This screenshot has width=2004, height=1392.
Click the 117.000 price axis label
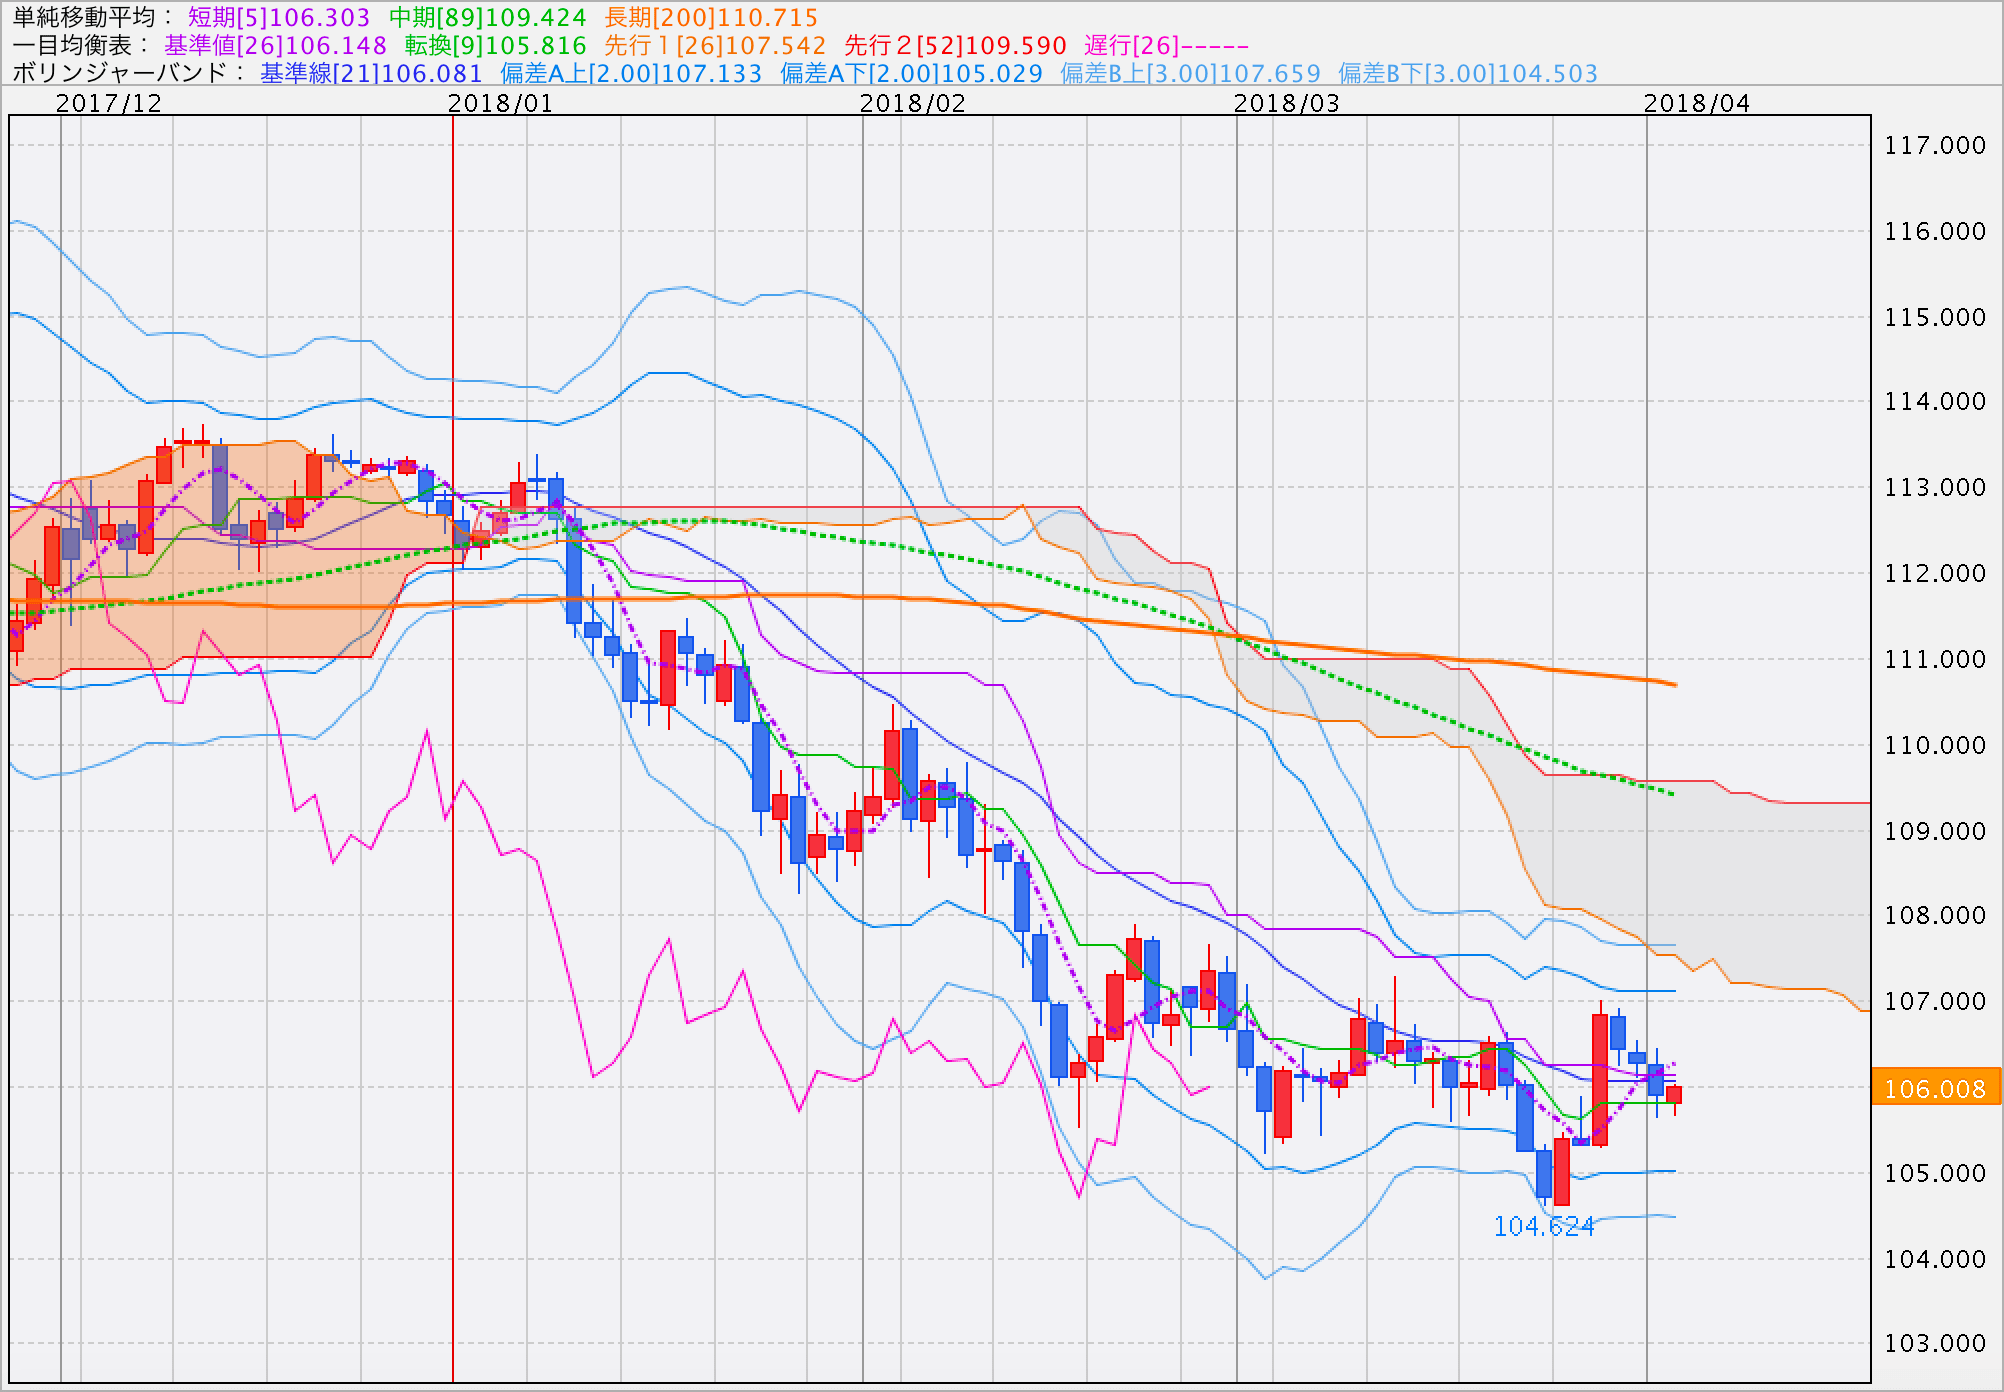click(1935, 146)
